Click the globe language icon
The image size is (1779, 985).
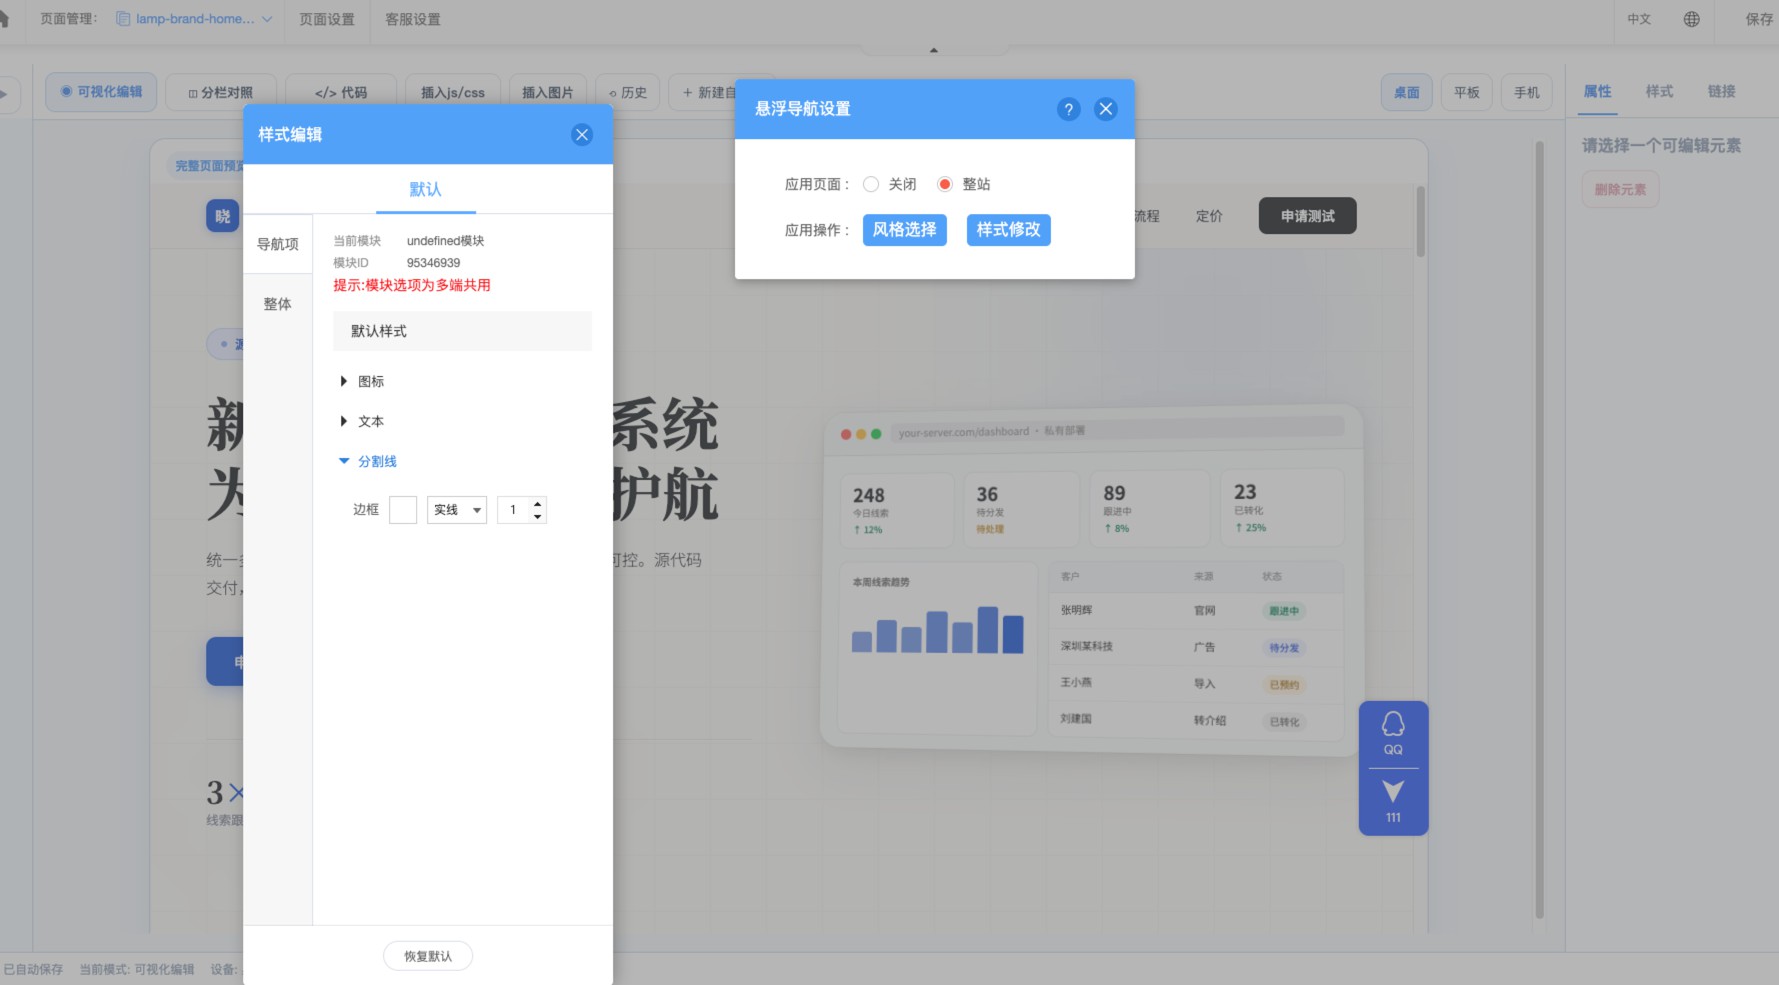1691,19
